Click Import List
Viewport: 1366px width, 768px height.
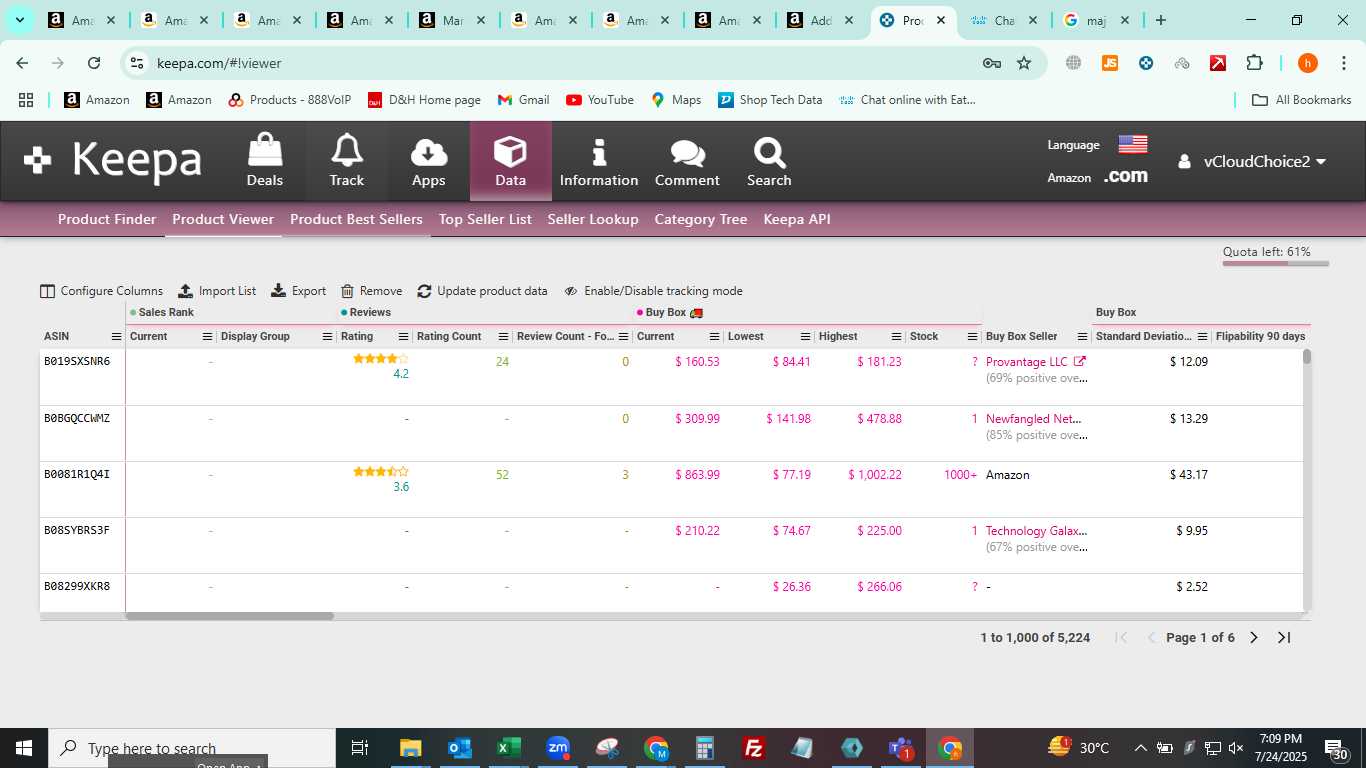tap(217, 291)
